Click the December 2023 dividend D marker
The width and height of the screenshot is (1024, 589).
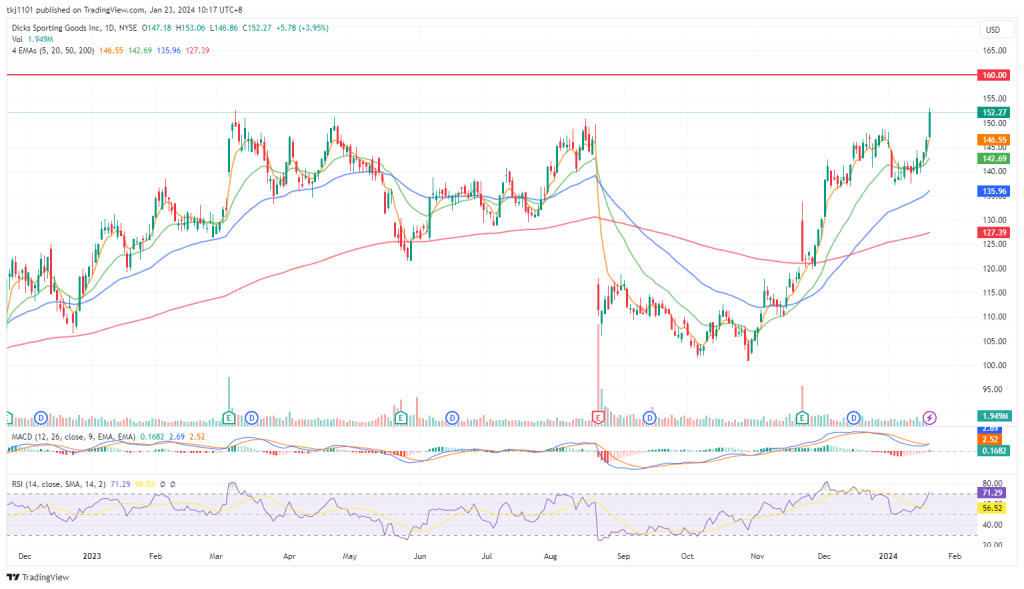pyautogui.click(x=854, y=417)
